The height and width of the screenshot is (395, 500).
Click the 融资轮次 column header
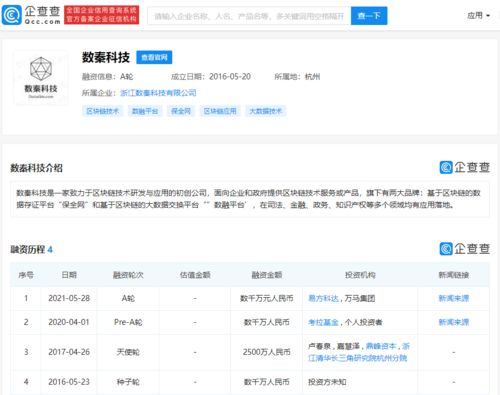click(128, 275)
